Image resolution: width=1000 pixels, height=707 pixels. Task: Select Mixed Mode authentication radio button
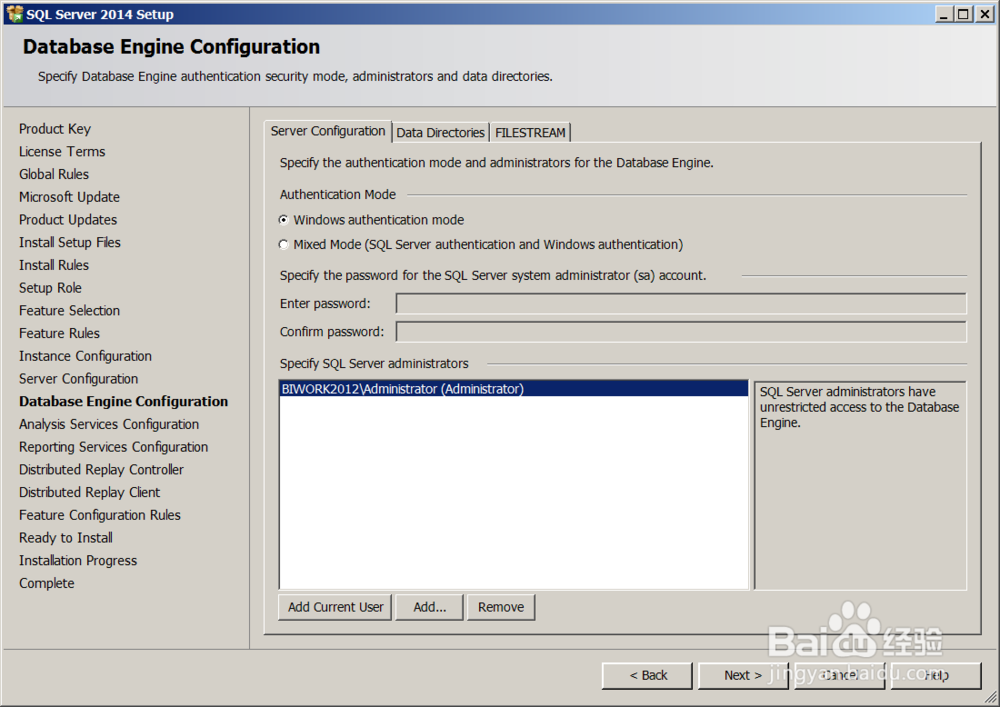(284, 245)
